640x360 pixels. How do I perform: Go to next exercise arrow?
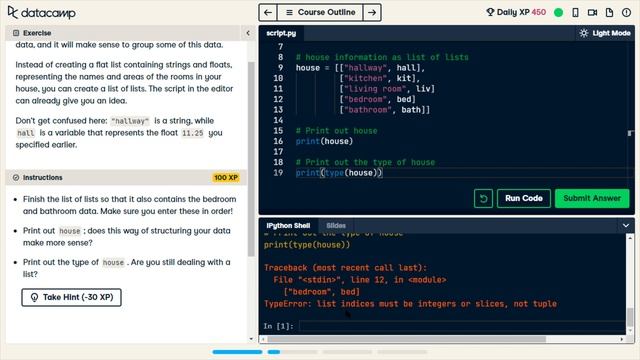(x=372, y=12)
